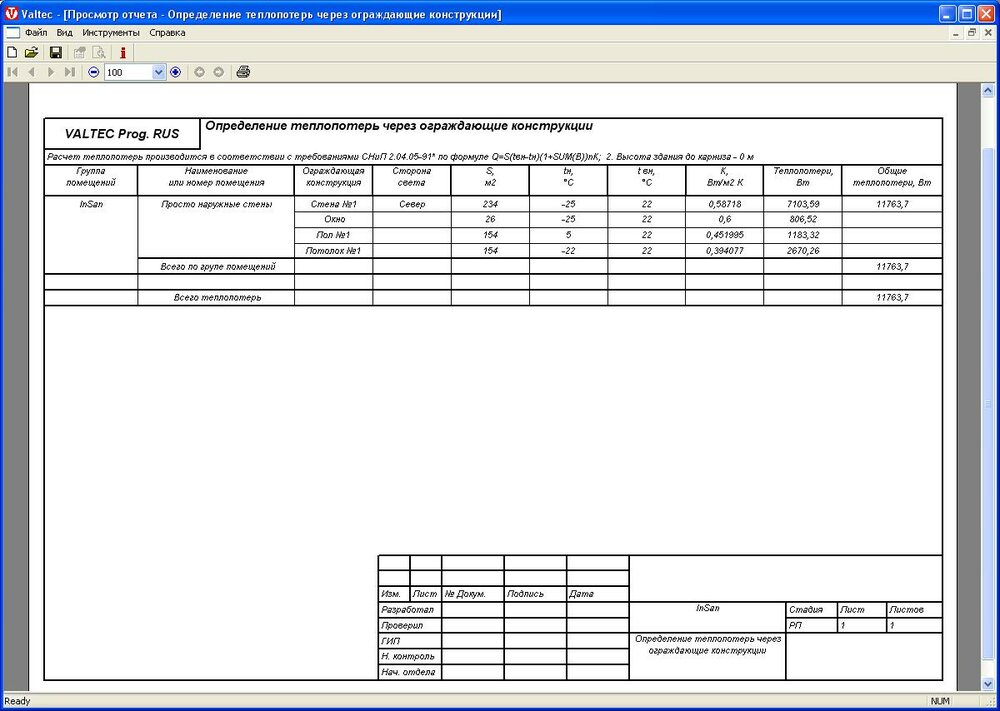Click the 'ГИП' stamp cell
The width and height of the screenshot is (1000, 711).
tap(409, 641)
